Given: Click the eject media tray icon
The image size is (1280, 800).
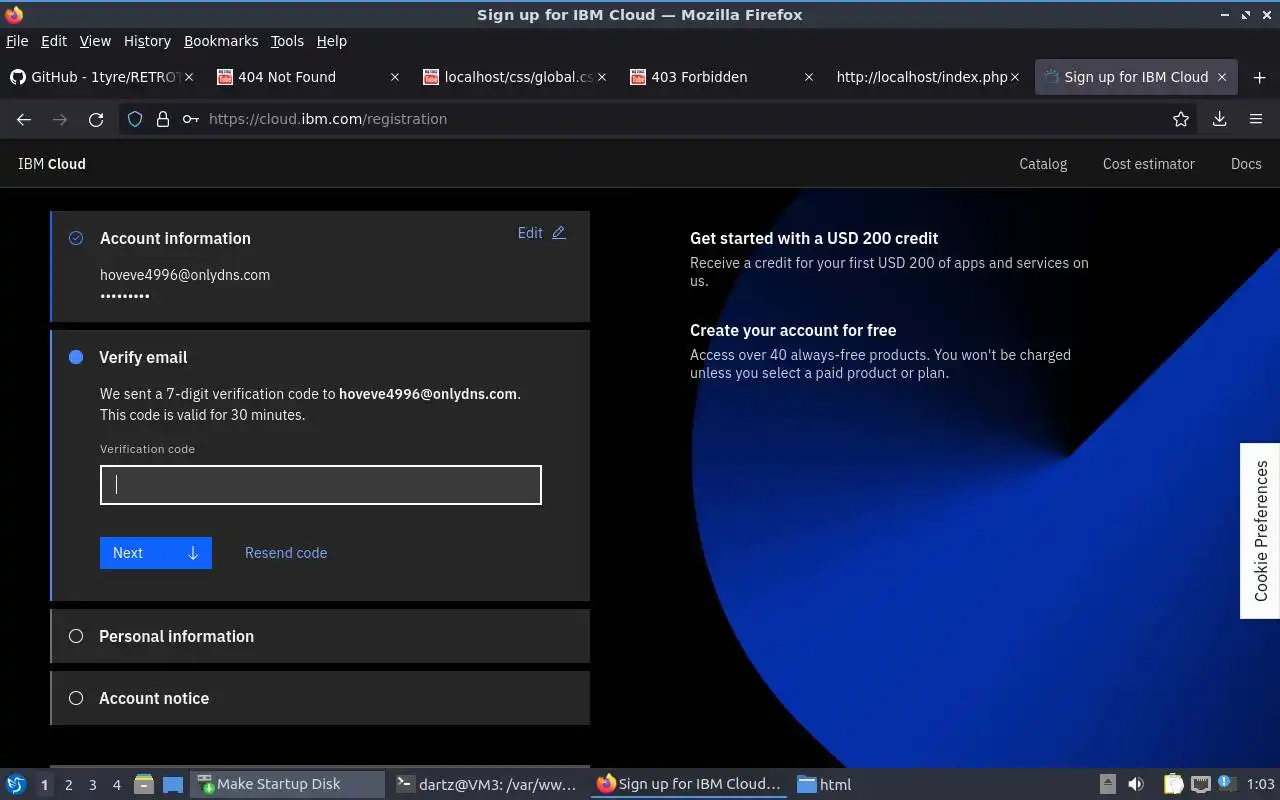Looking at the screenshot, I should point(1107,785).
